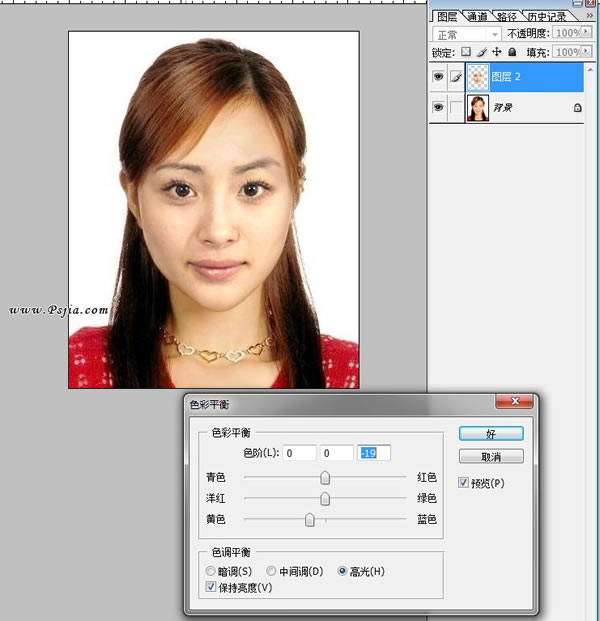This screenshot has width=600, height=621.
Task: Select the 高光(H) radio button
Action: pyautogui.click(x=342, y=571)
